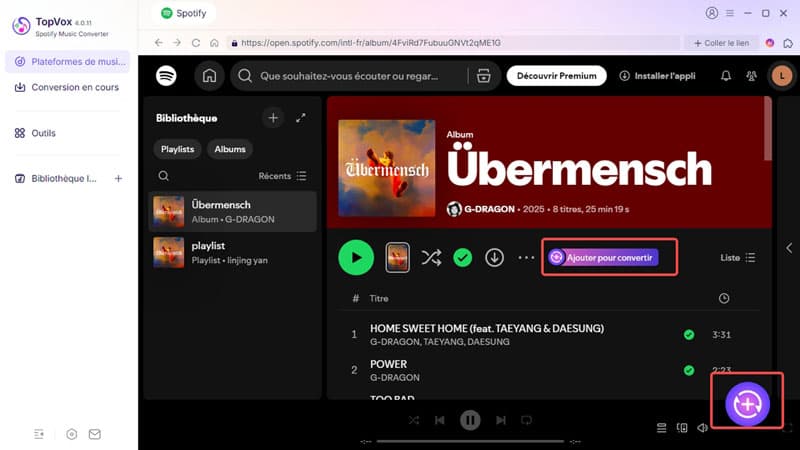Toggle the saved-to-library checkmark for the album
The height and width of the screenshot is (450, 800).
[x=463, y=258]
